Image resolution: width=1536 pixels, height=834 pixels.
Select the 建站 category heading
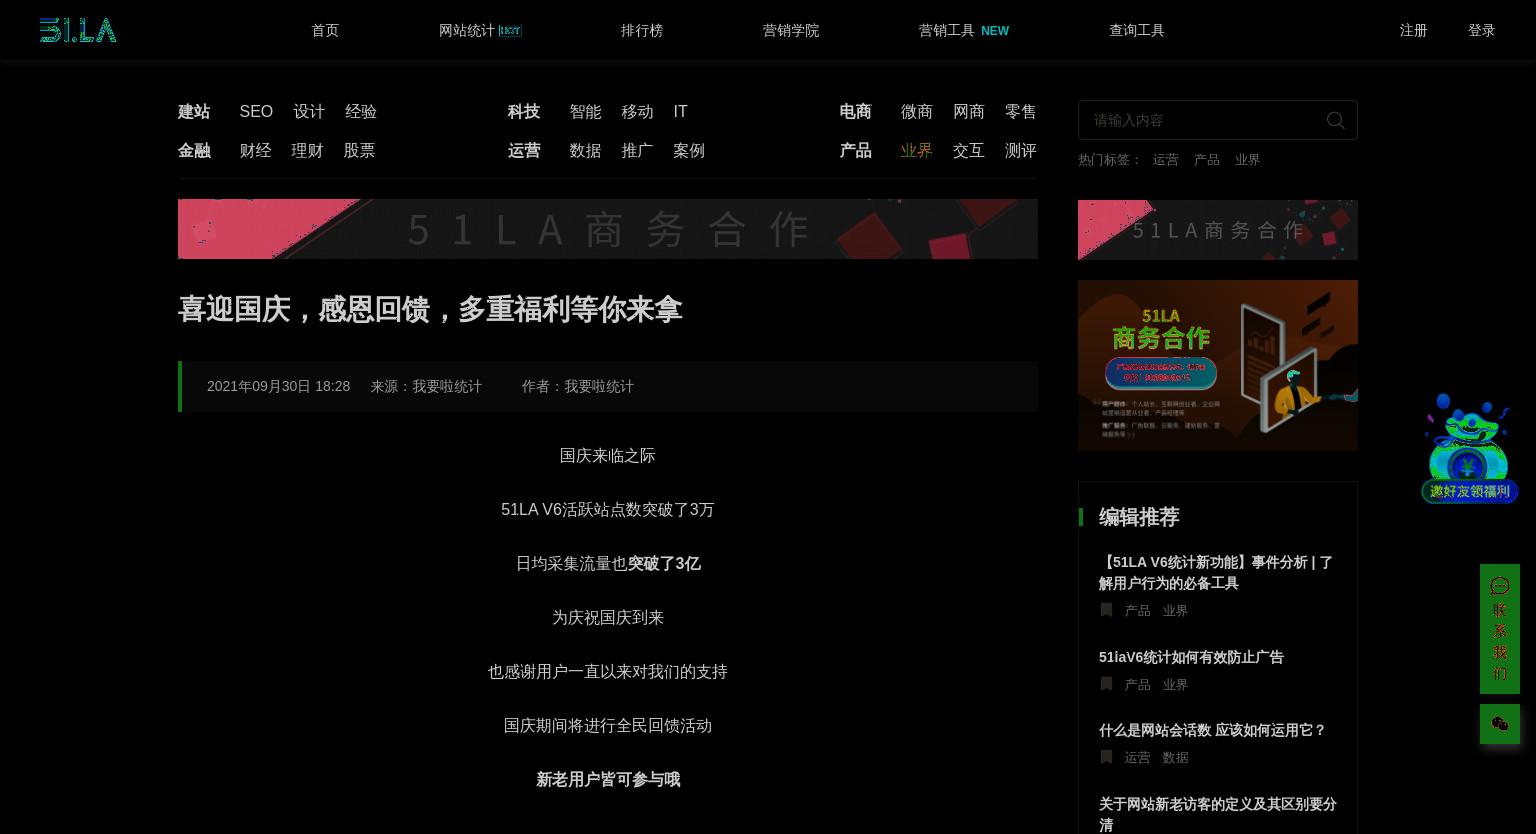click(x=194, y=111)
